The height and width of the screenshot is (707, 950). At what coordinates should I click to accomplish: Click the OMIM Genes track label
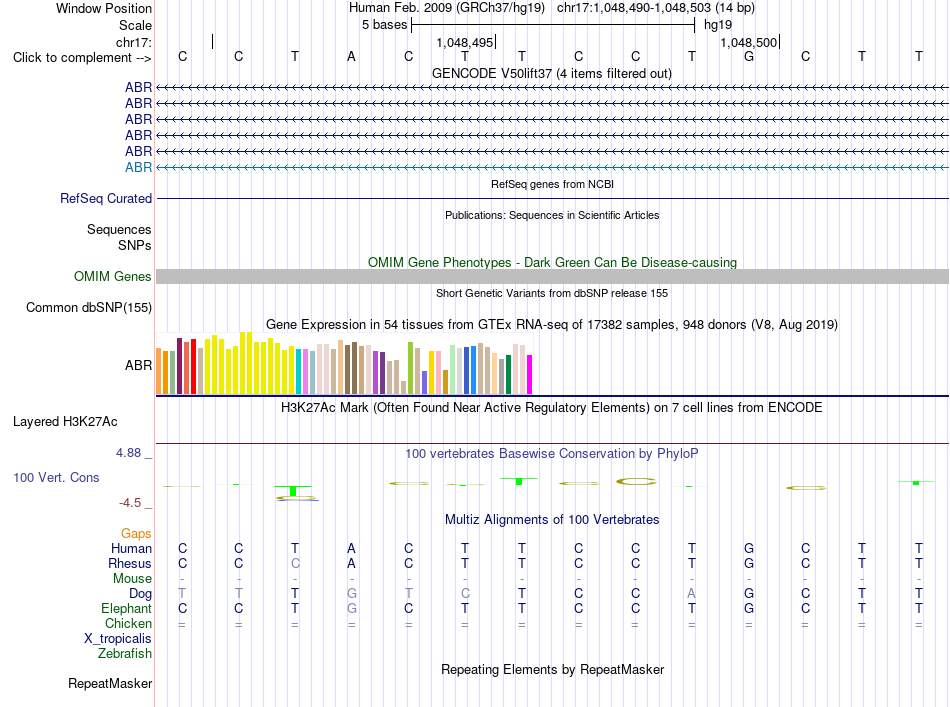(x=113, y=276)
